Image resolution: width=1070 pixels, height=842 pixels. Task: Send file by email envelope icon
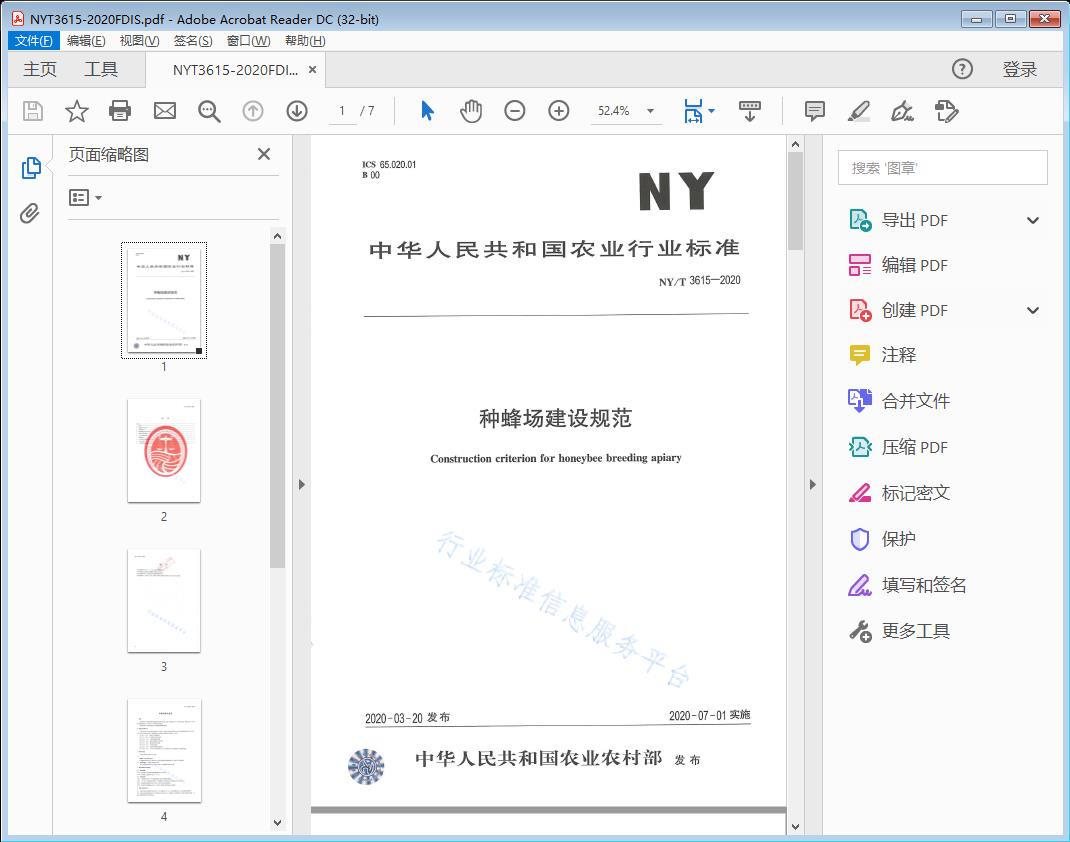pyautogui.click(x=165, y=111)
